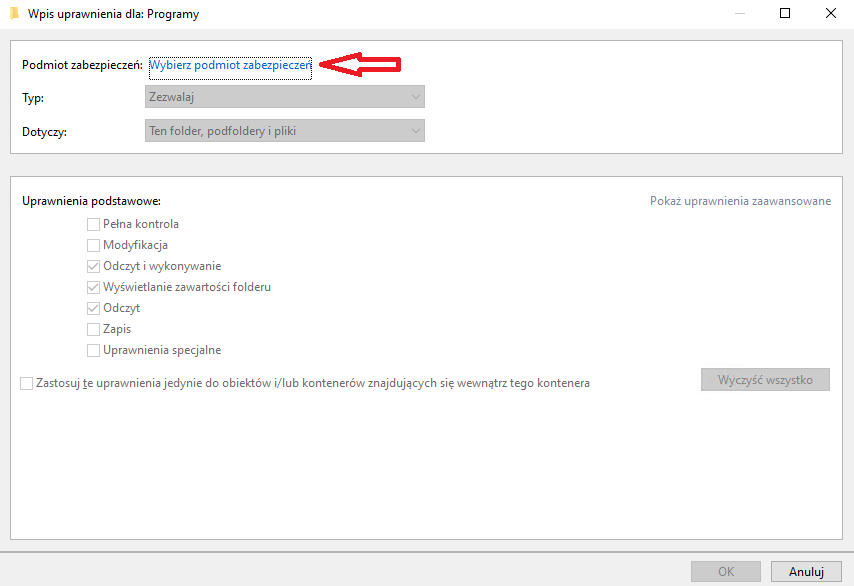The image size is (854, 586).
Task: Close the Wpis uprawnienia dialog window
Action: [x=831, y=14]
